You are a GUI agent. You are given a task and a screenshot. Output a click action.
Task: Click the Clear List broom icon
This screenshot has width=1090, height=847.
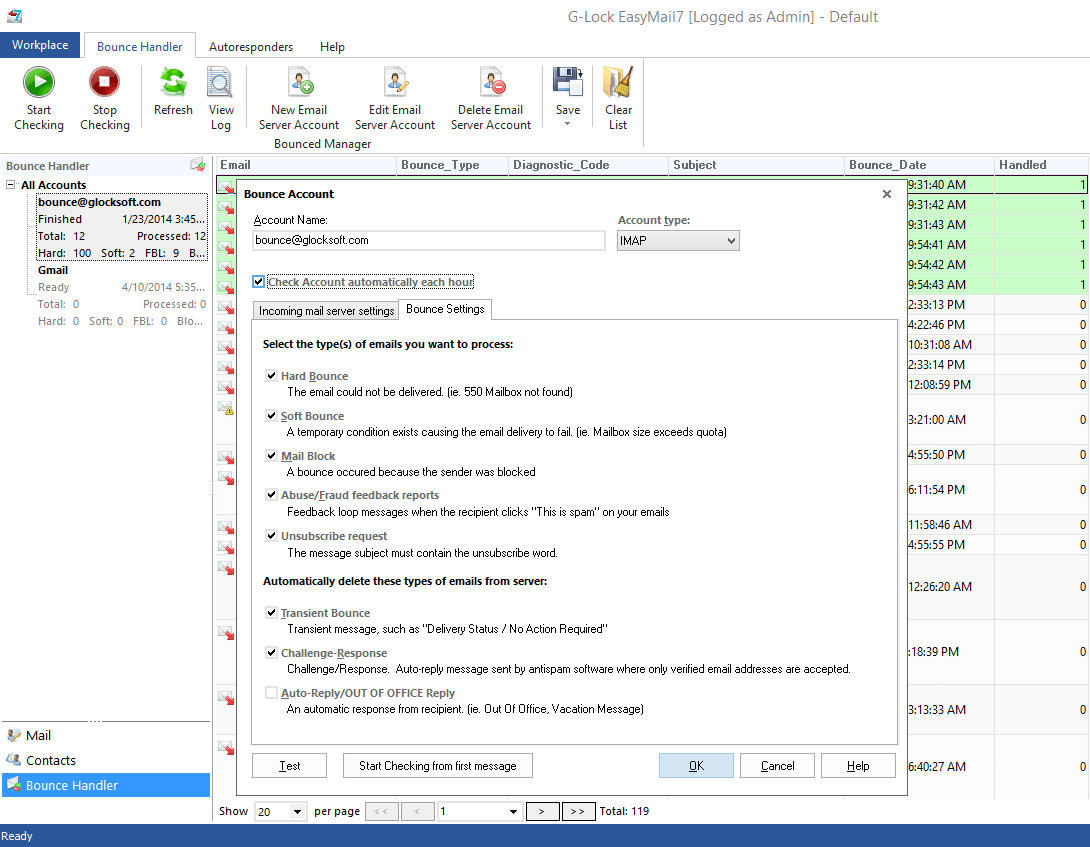click(618, 82)
